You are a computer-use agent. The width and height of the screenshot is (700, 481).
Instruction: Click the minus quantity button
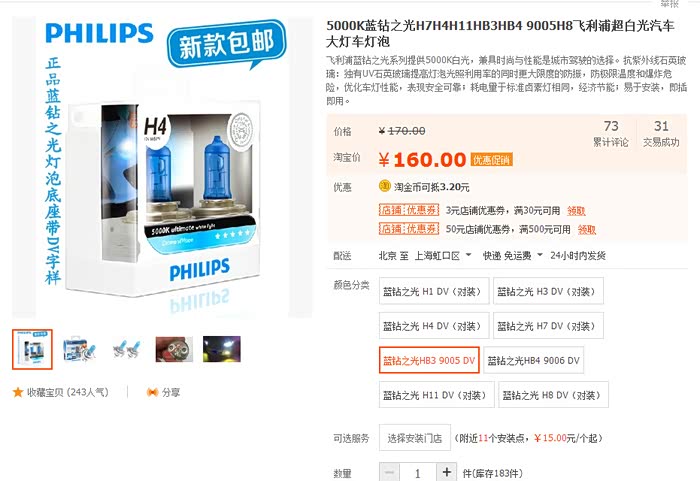pyautogui.click(x=389, y=472)
